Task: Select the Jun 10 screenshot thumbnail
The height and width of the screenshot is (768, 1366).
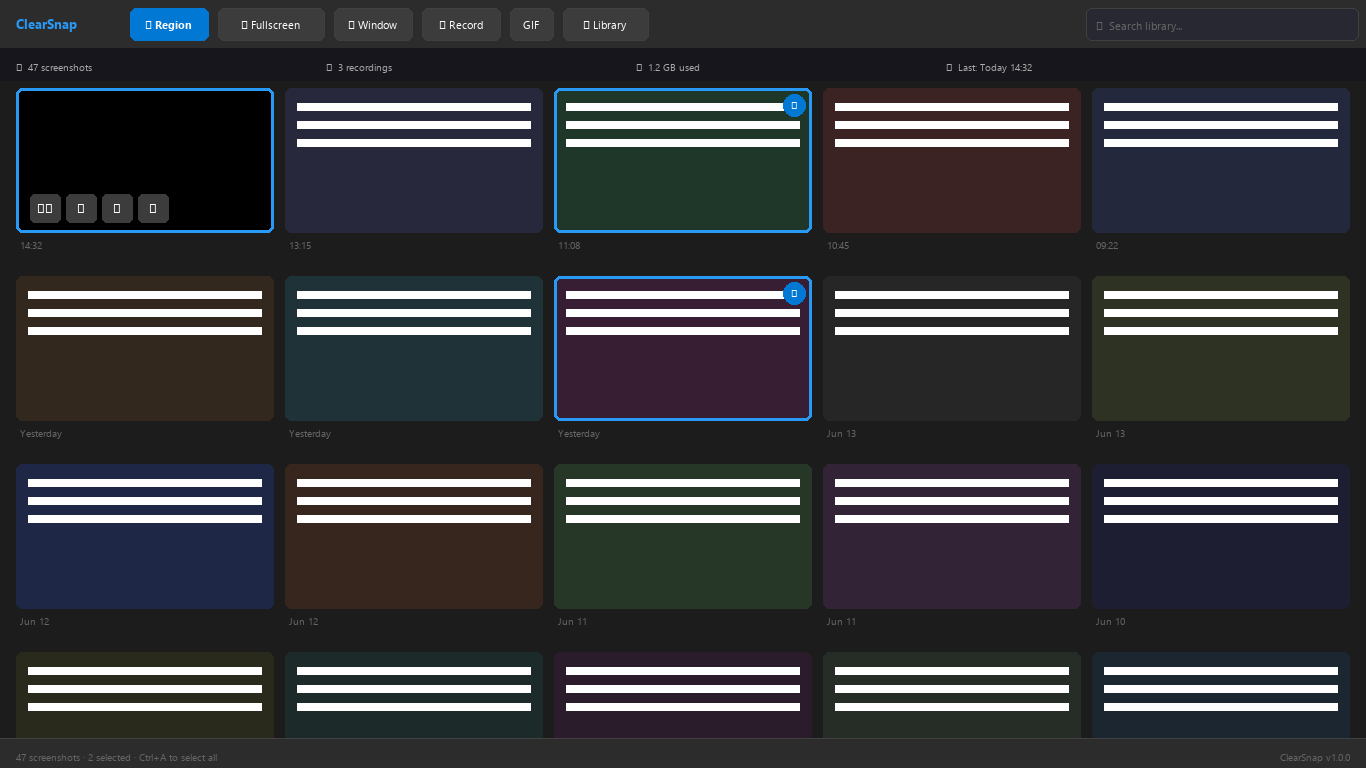Action: [x=1221, y=536]
